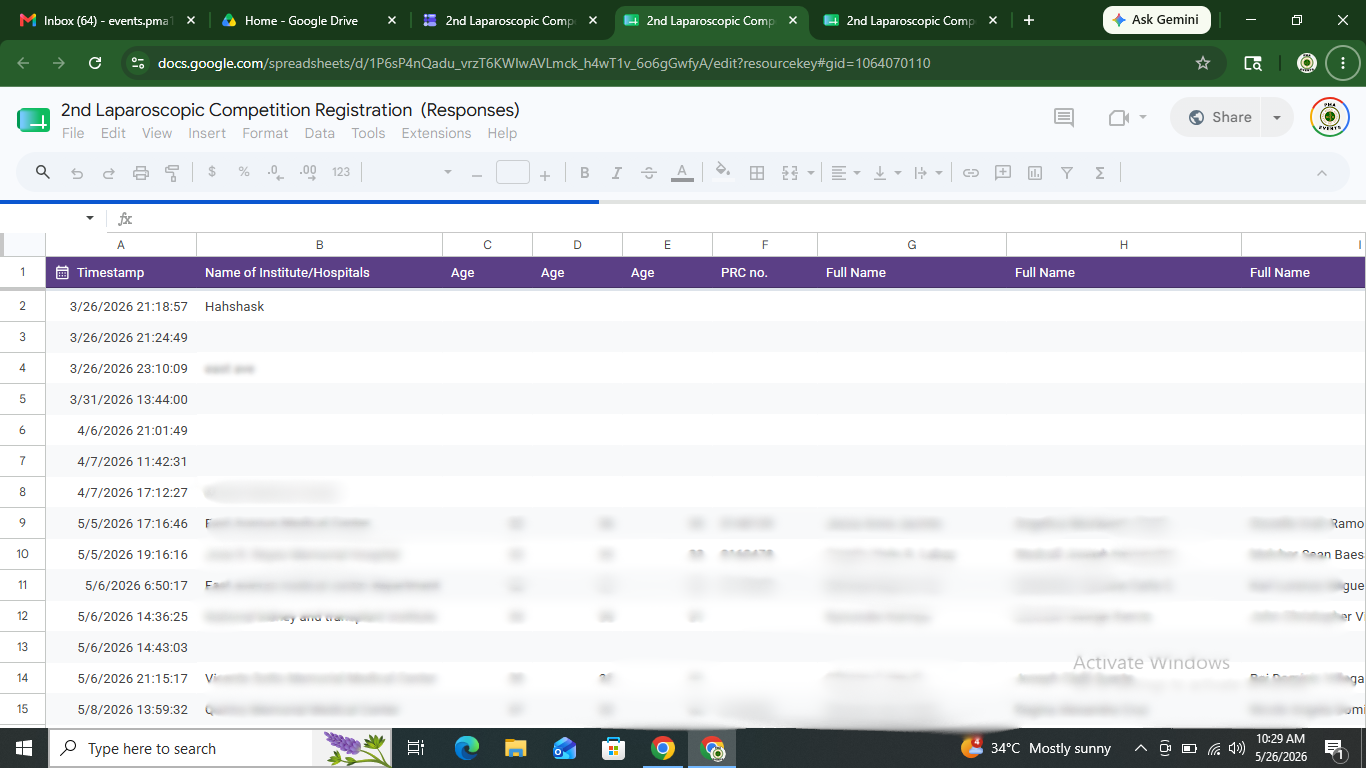Open the Functions sigma icon
This screenshot has height=768, width=1366.
1099,173
